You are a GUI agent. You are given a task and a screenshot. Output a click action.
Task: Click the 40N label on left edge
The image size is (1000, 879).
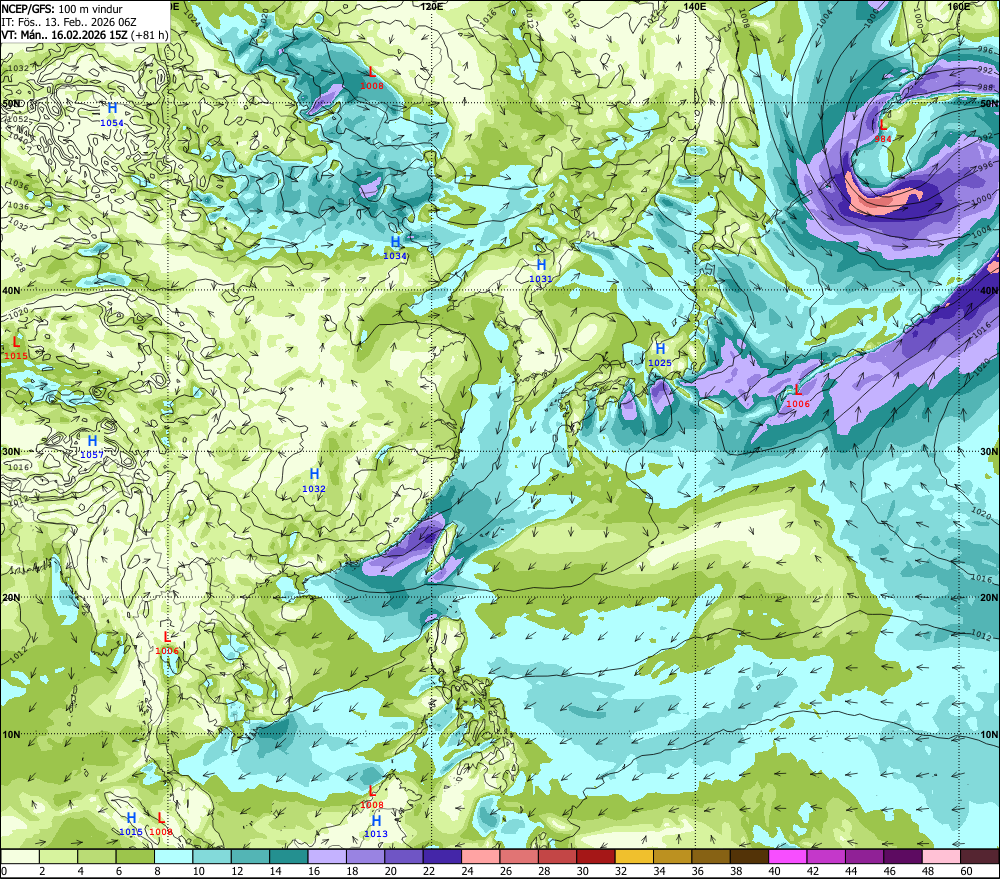pyautogui.click(x=11, y=290)
